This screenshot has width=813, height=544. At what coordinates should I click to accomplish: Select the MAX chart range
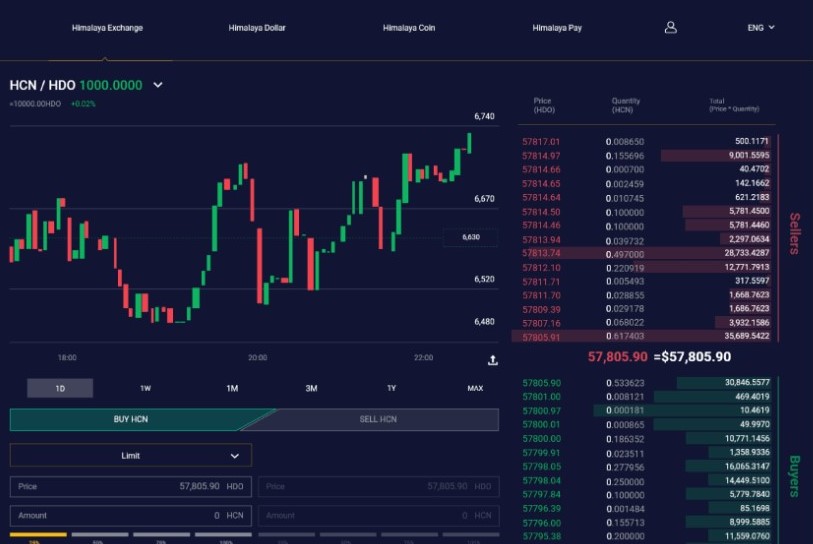(475, 388)
